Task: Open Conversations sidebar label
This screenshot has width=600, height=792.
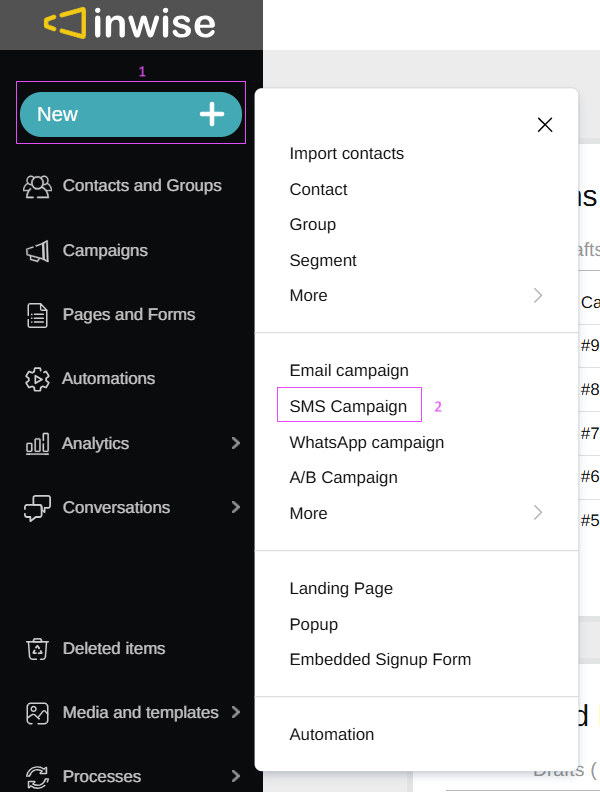Action: coord(116,507)
